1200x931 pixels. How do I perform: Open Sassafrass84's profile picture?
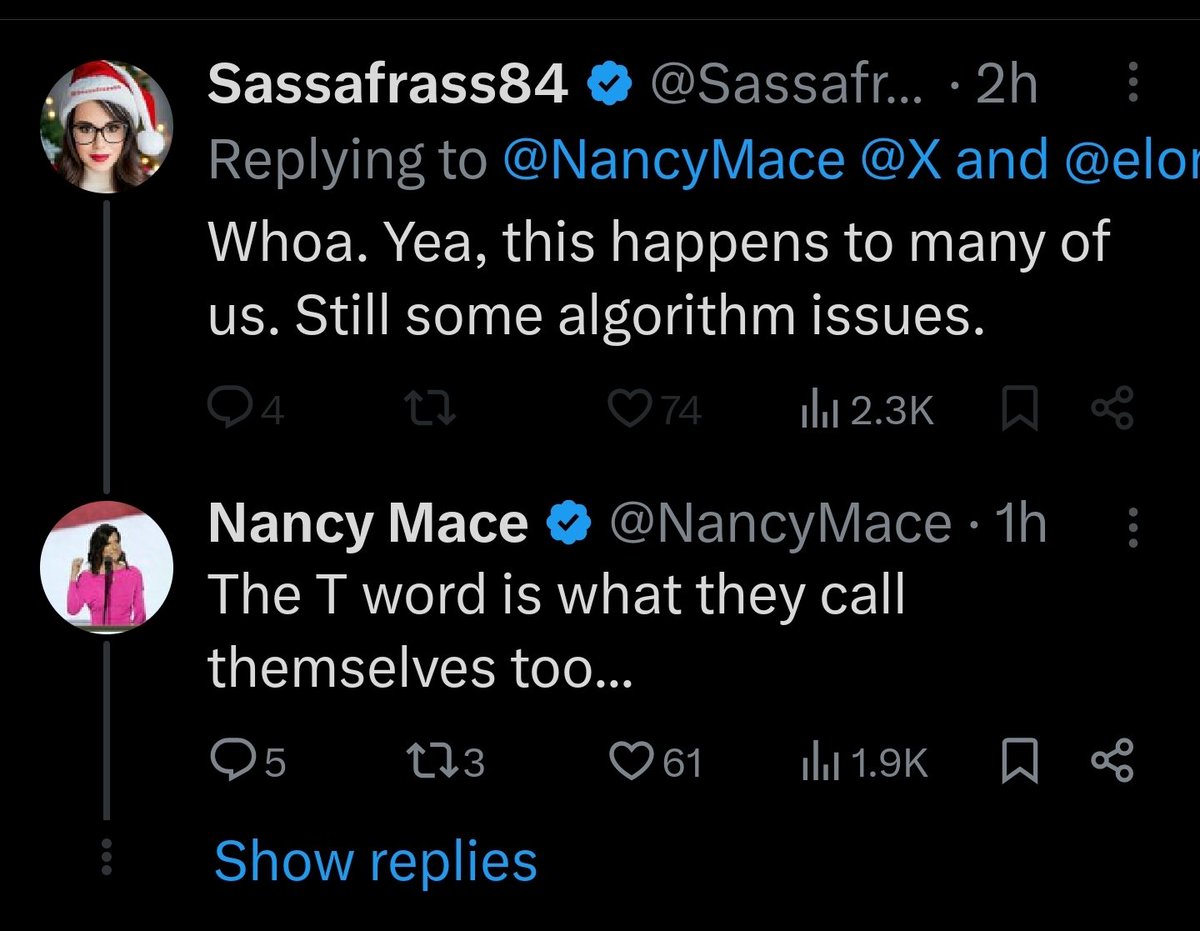click(x=105, y=126)
